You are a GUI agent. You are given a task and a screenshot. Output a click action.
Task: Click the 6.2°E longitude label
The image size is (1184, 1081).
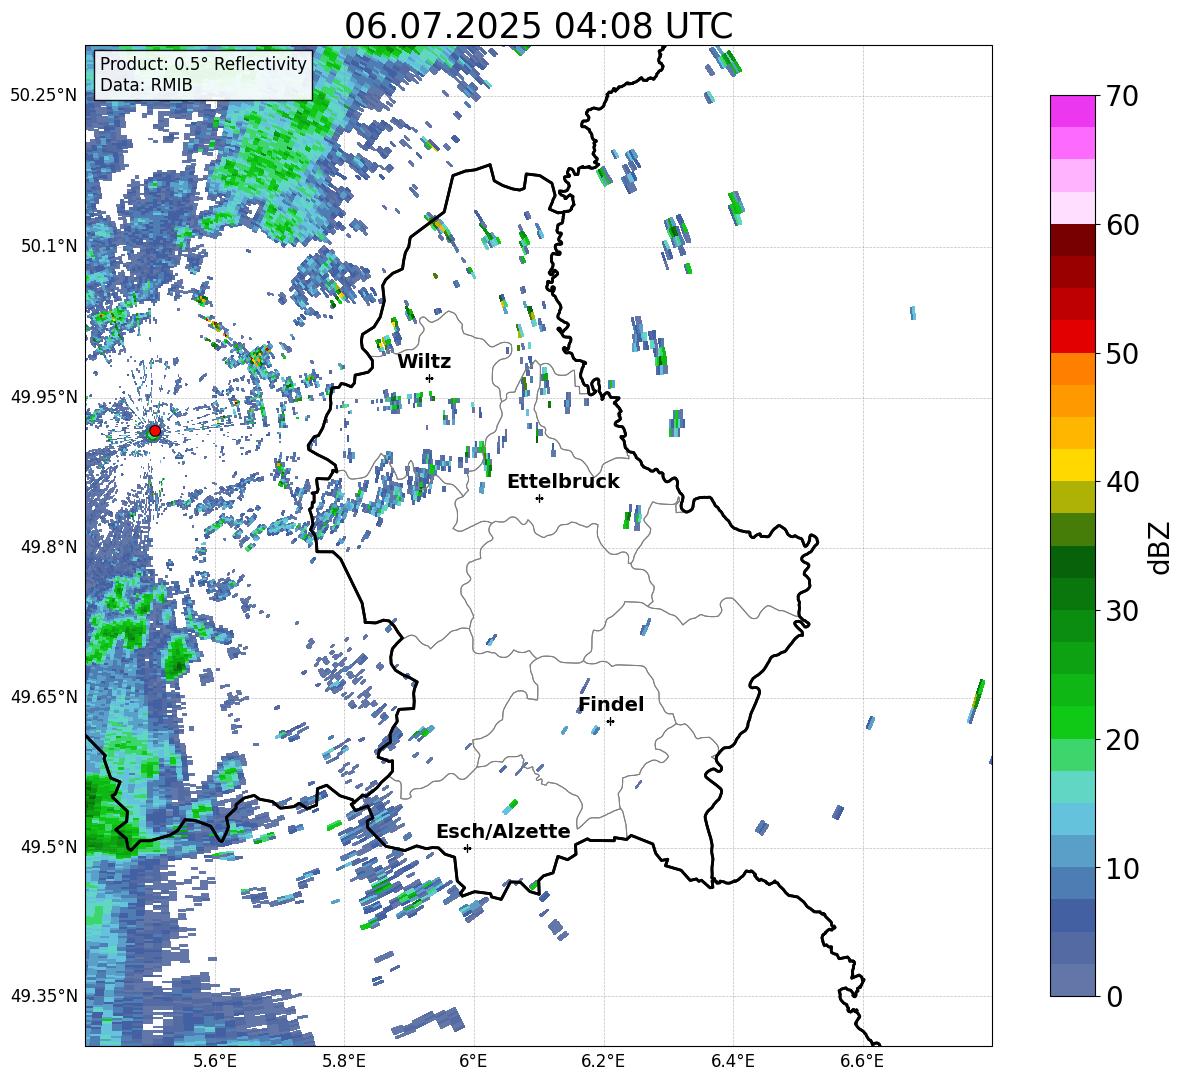603,1061
